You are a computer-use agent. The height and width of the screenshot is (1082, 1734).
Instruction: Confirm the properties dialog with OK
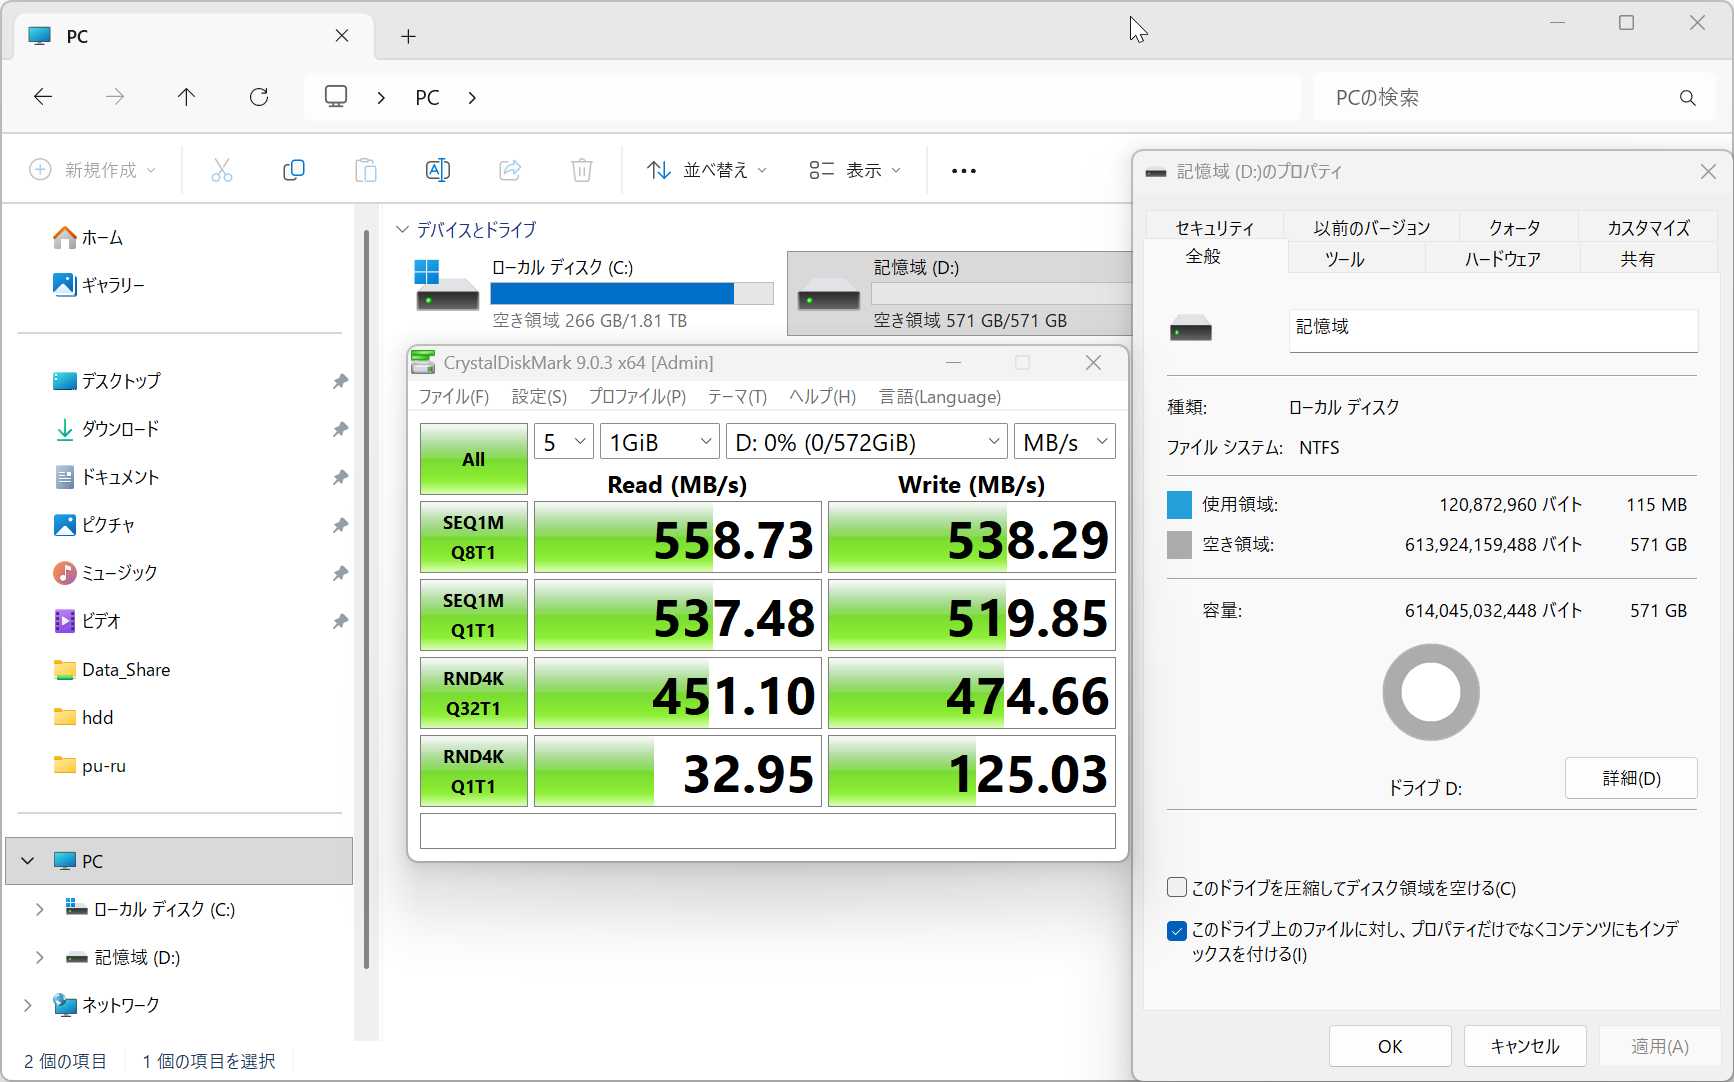click(x=1390, y=1046)
